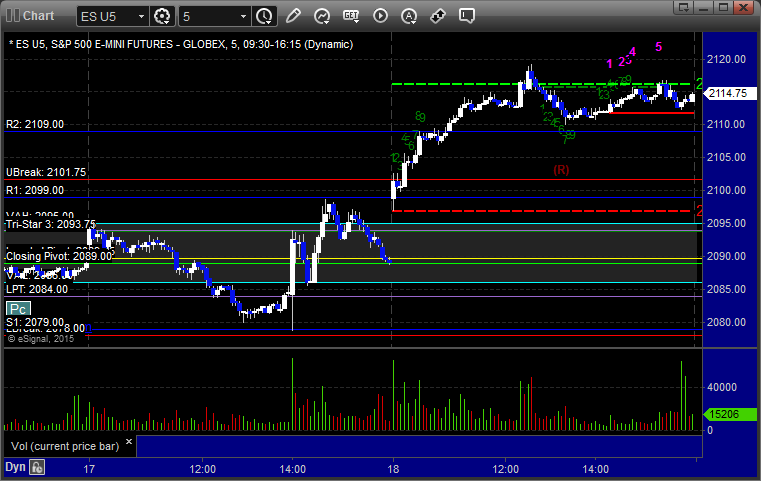Click the Pc button on the chart

pos(18,309)
